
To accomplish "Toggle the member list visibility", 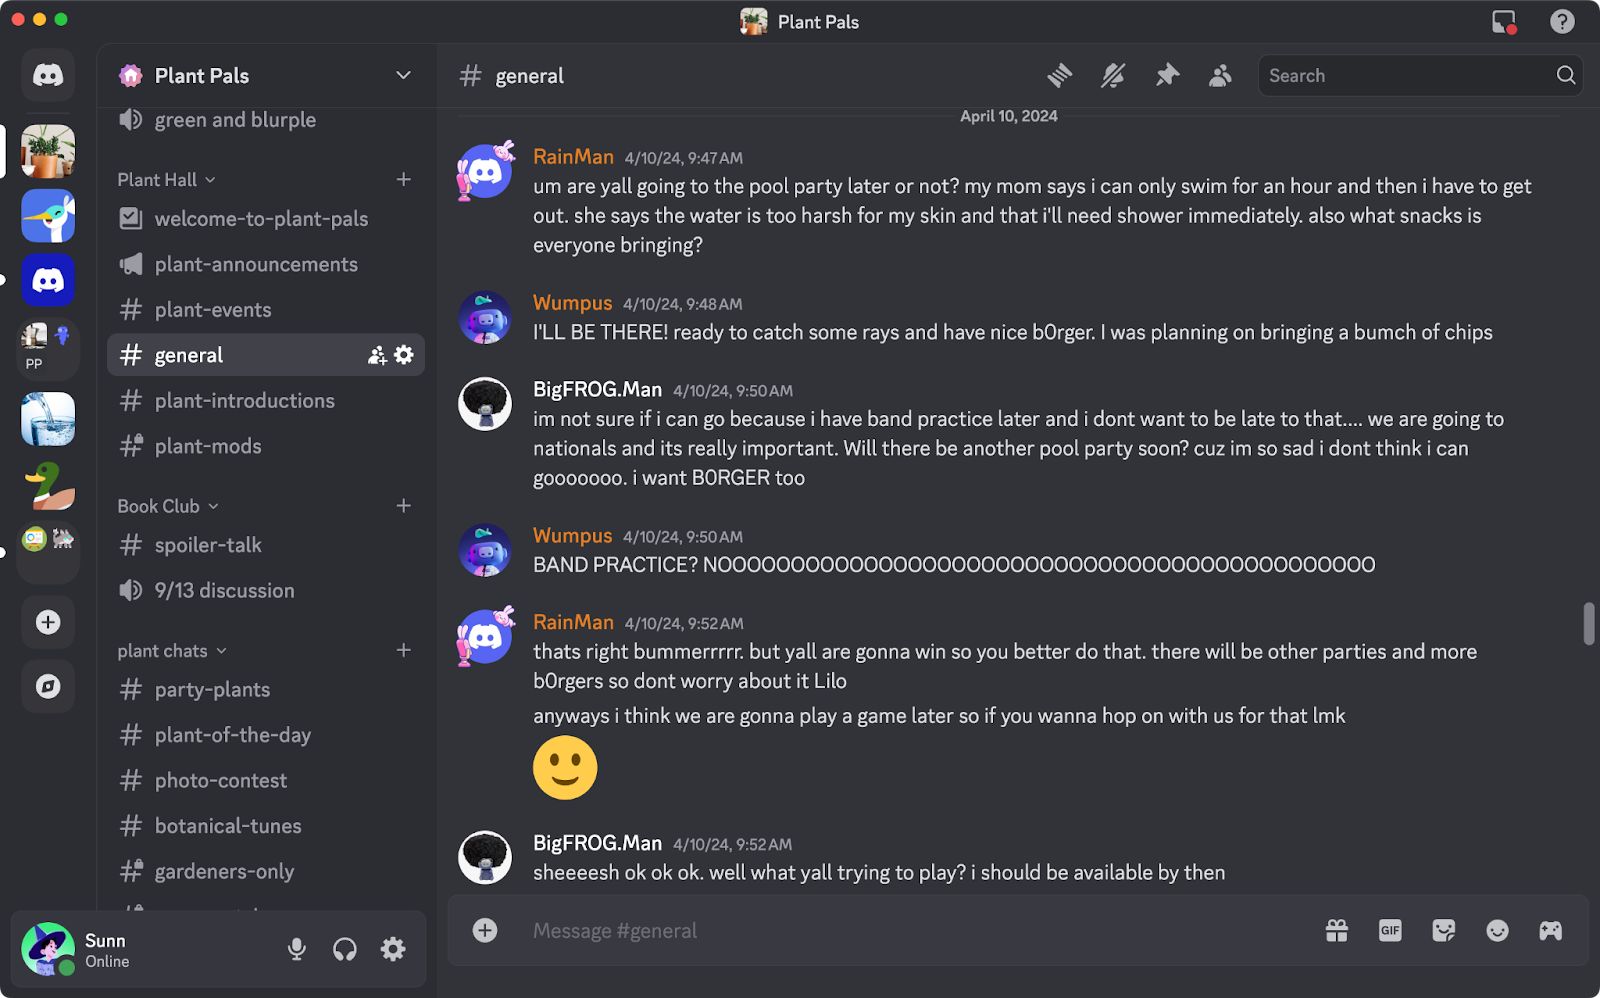I will pyautogui.click(x=1219, y=75).
